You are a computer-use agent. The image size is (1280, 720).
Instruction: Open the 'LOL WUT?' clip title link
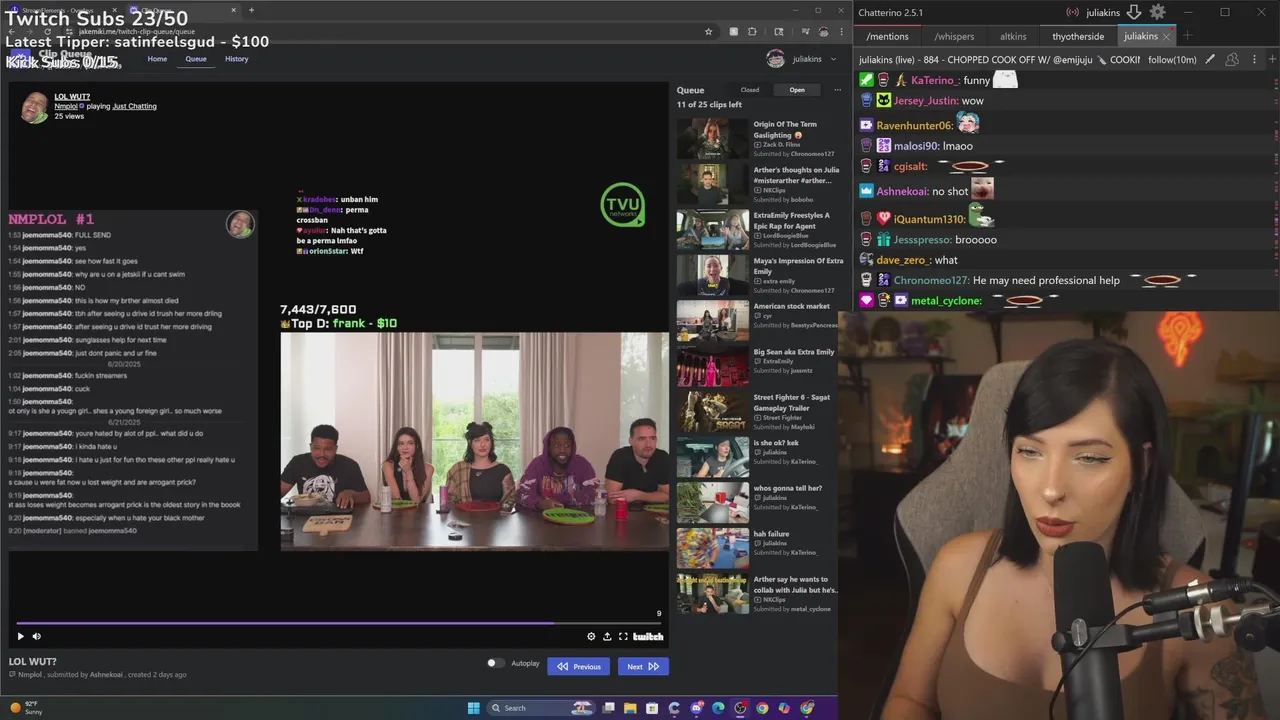(x=72, y=96)
